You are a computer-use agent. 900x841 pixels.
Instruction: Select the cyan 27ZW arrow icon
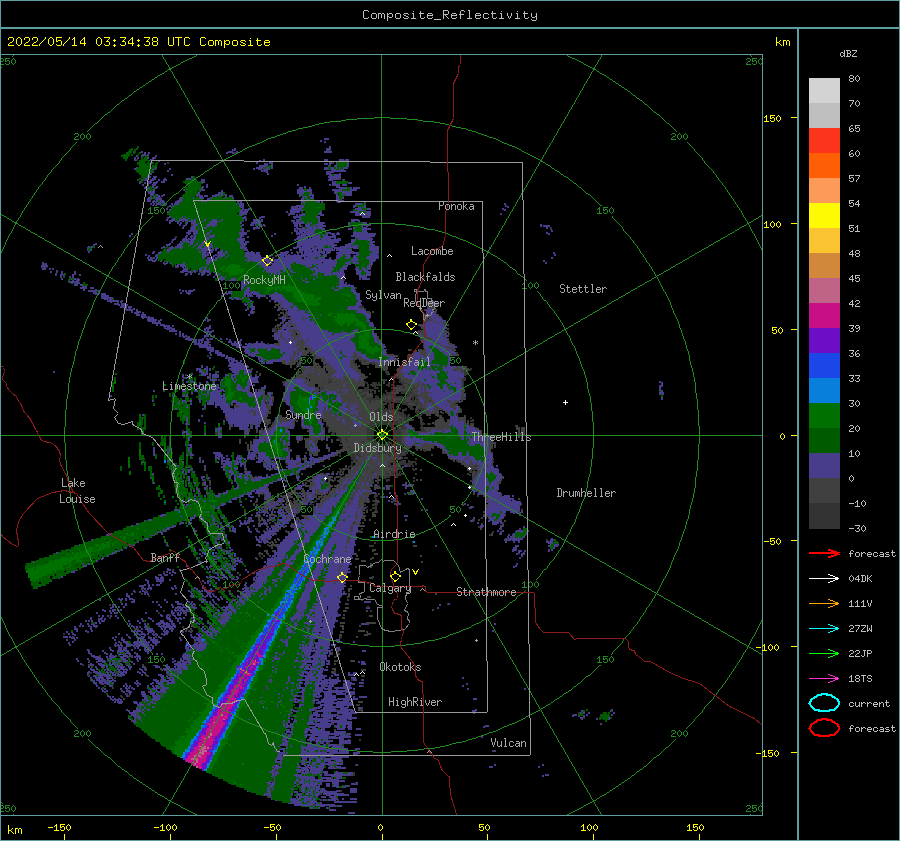[824, 629]
